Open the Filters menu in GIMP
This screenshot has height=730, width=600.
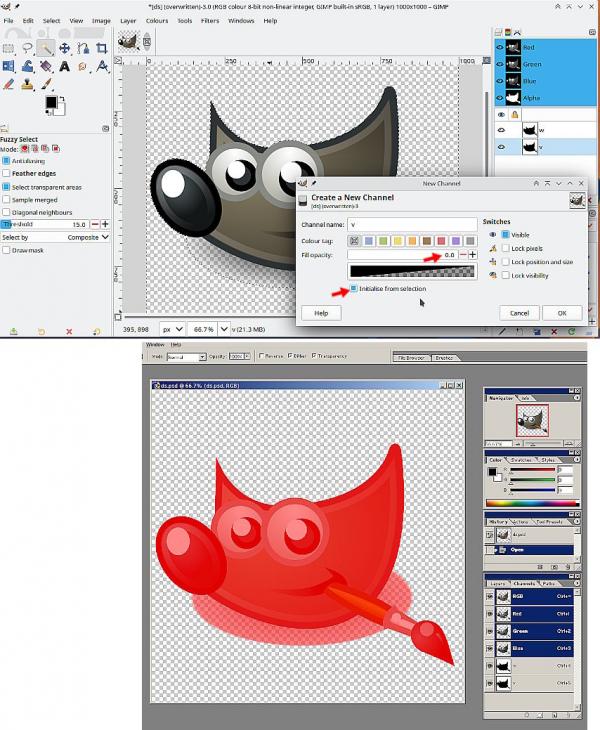(210, 20)
